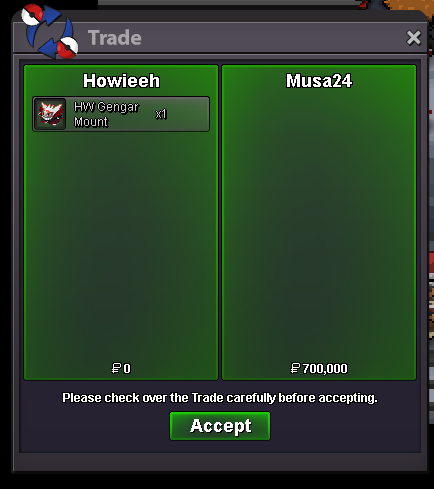This screenshot has width=434, height=489.
Task: Click Howieeh's 0 money offer
Action: point(121,368)
